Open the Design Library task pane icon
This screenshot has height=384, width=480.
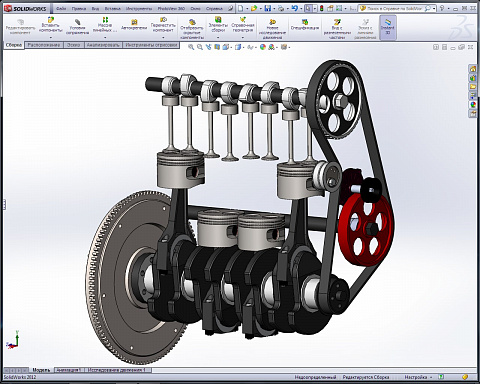click(x=473, y=78)
